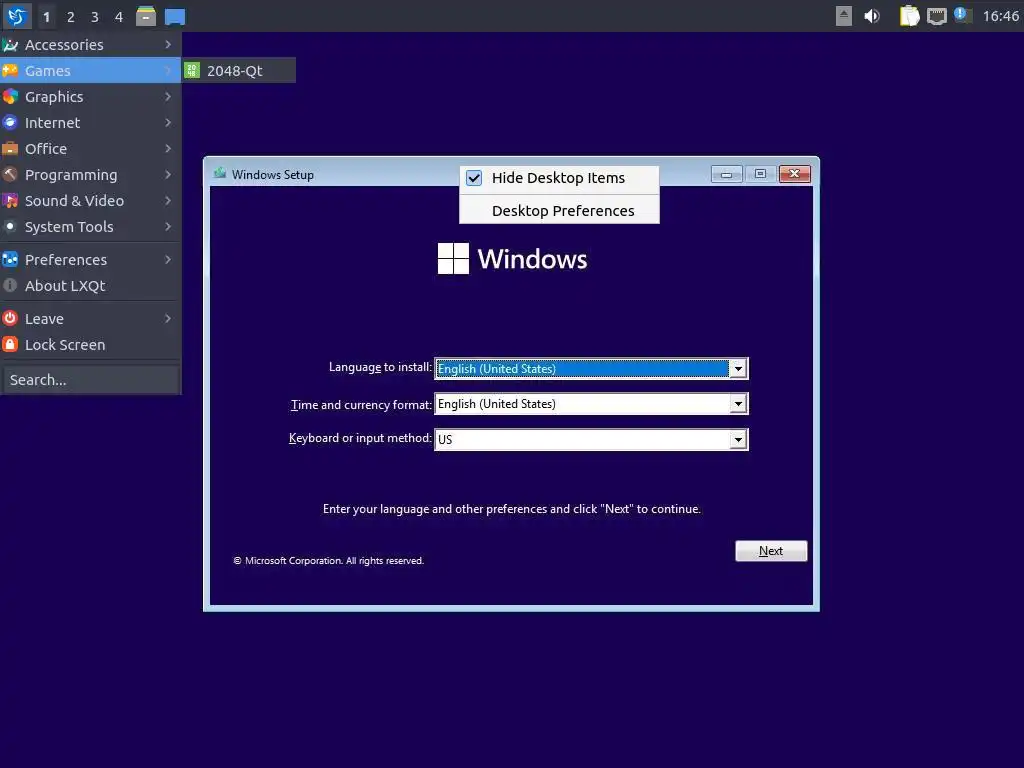This screenshot has width=1024, height=768.
Task: Maximize the Windows Setup window
Action: click(x=760, y=174)
